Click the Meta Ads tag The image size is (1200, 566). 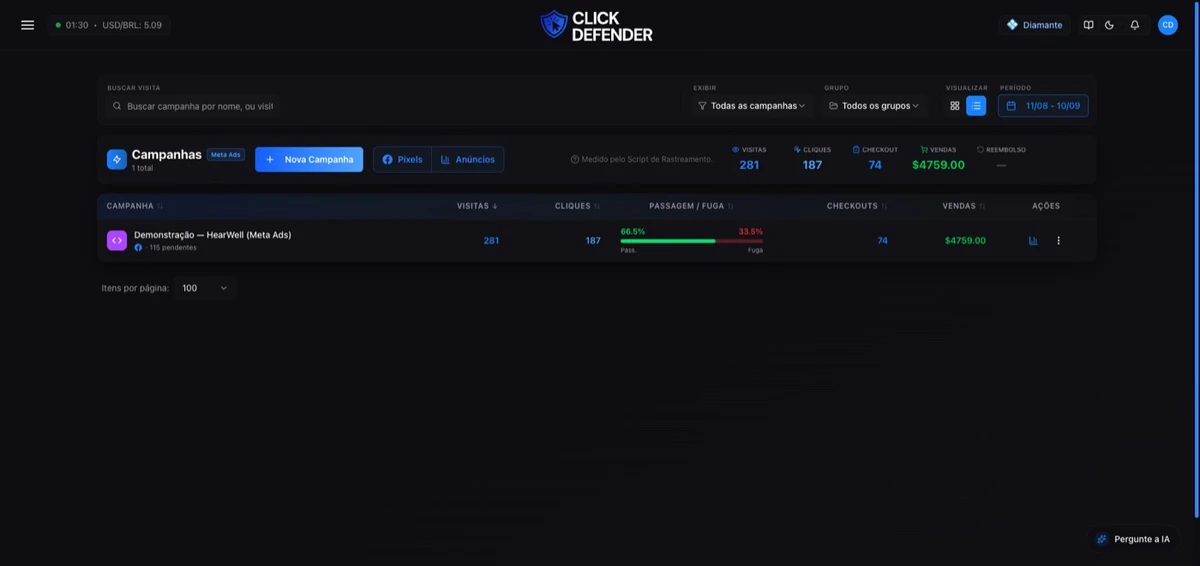point(226,155)
